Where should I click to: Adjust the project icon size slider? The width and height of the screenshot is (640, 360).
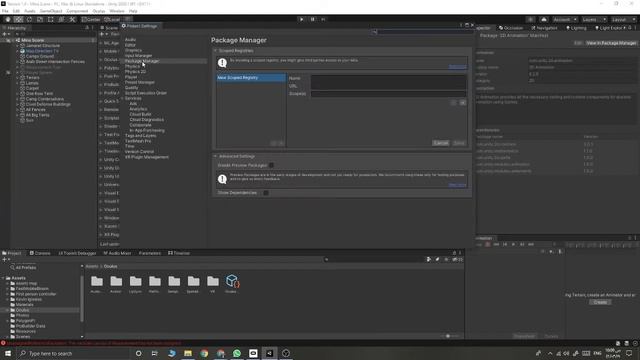pos(449,336)
